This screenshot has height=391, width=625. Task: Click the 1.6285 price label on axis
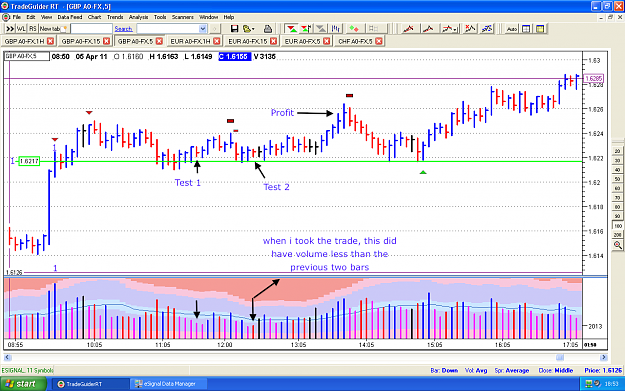tap(594, 79)
